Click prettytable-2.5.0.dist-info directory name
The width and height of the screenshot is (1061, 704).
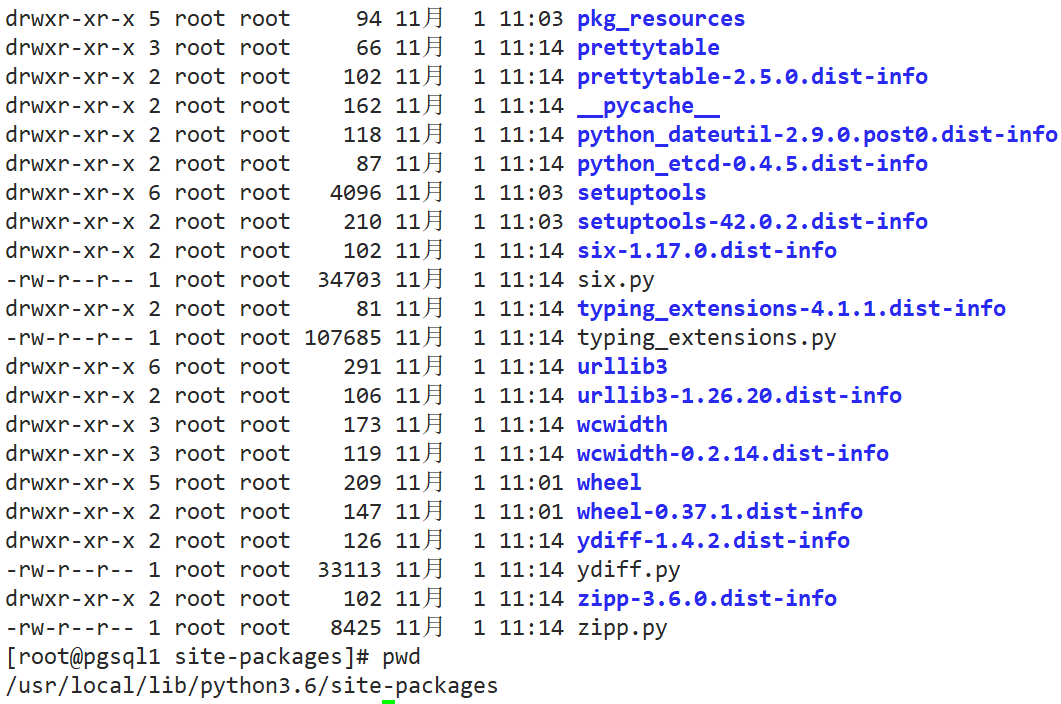(x=752, y=77)
